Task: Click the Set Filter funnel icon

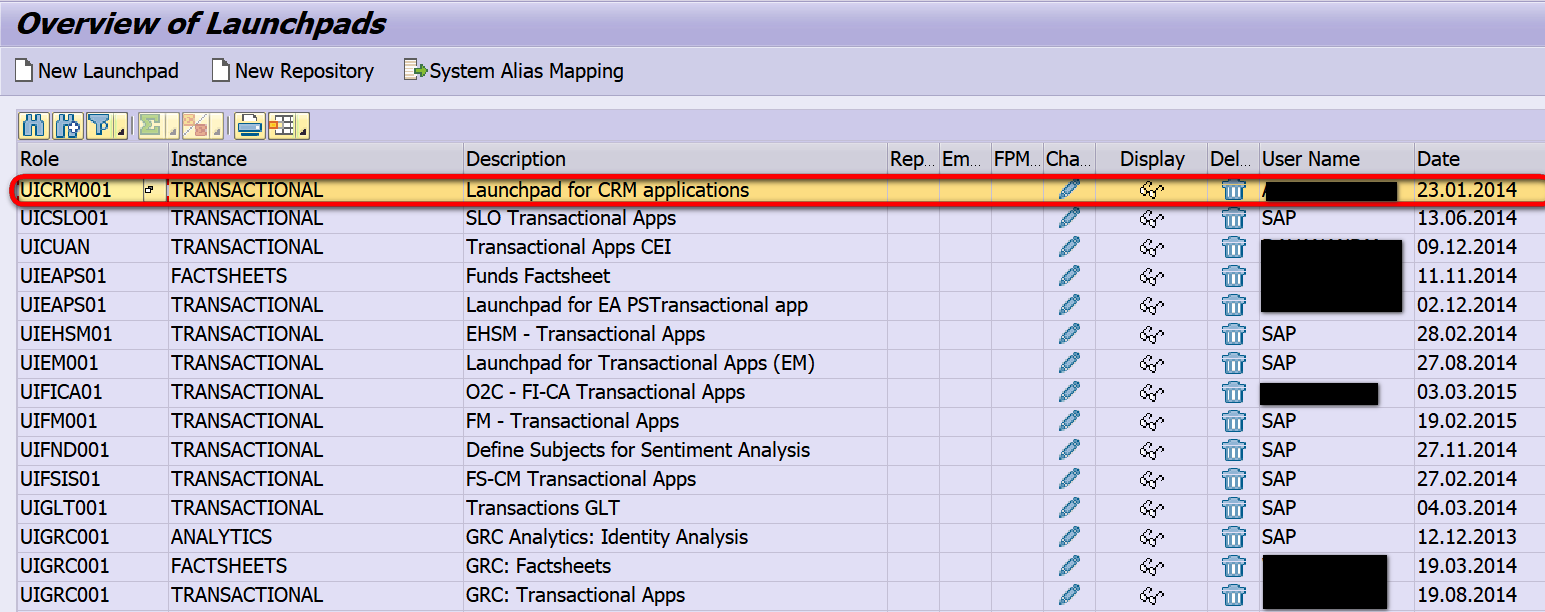Action: pos(98,125)
